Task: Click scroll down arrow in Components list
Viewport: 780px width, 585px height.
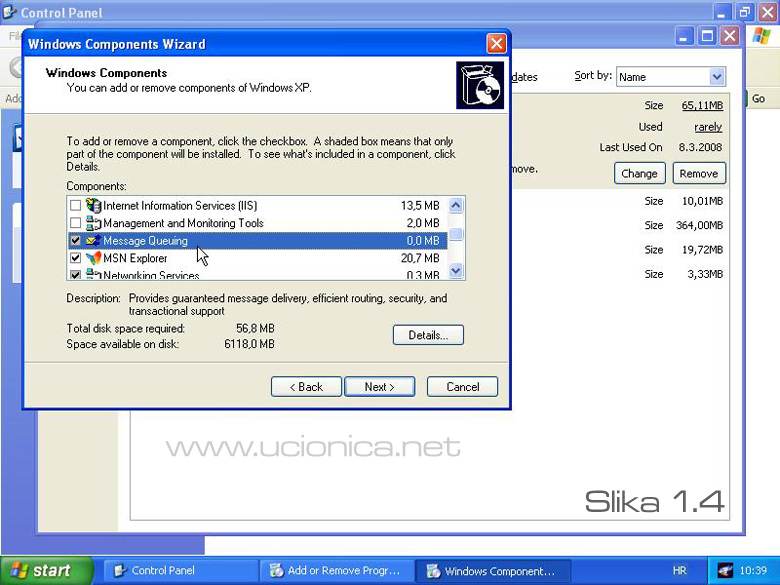Action: click(x=456, y=271)
